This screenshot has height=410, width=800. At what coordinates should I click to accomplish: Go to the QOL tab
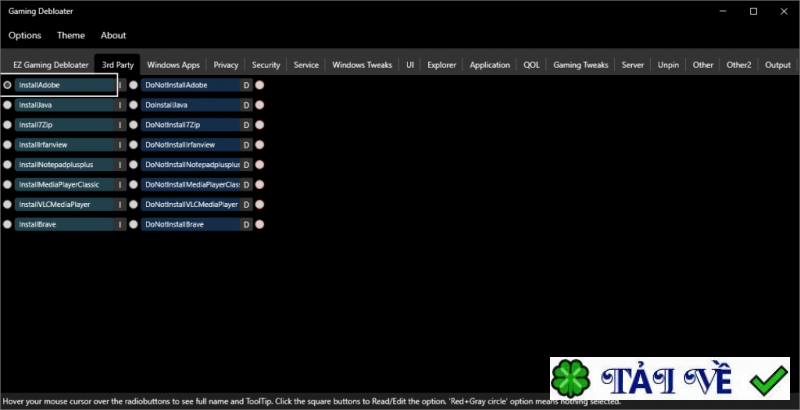531,65
